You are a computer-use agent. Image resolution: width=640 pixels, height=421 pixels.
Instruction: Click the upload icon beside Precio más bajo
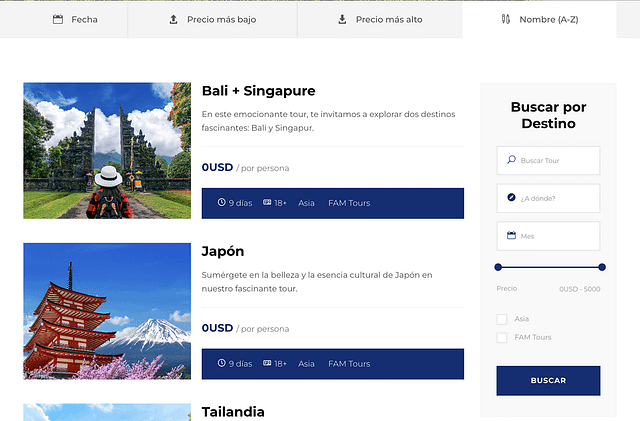(x=173, y=19)
